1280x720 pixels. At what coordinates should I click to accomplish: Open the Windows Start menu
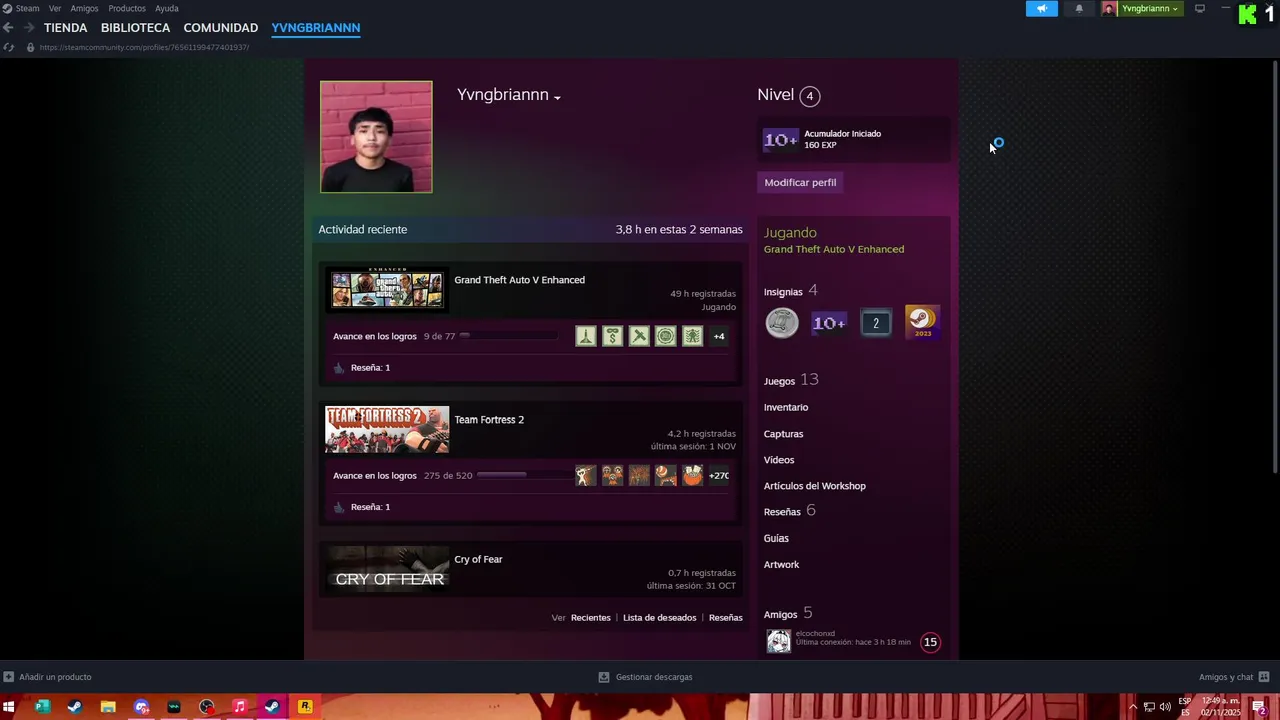(9, 707)
